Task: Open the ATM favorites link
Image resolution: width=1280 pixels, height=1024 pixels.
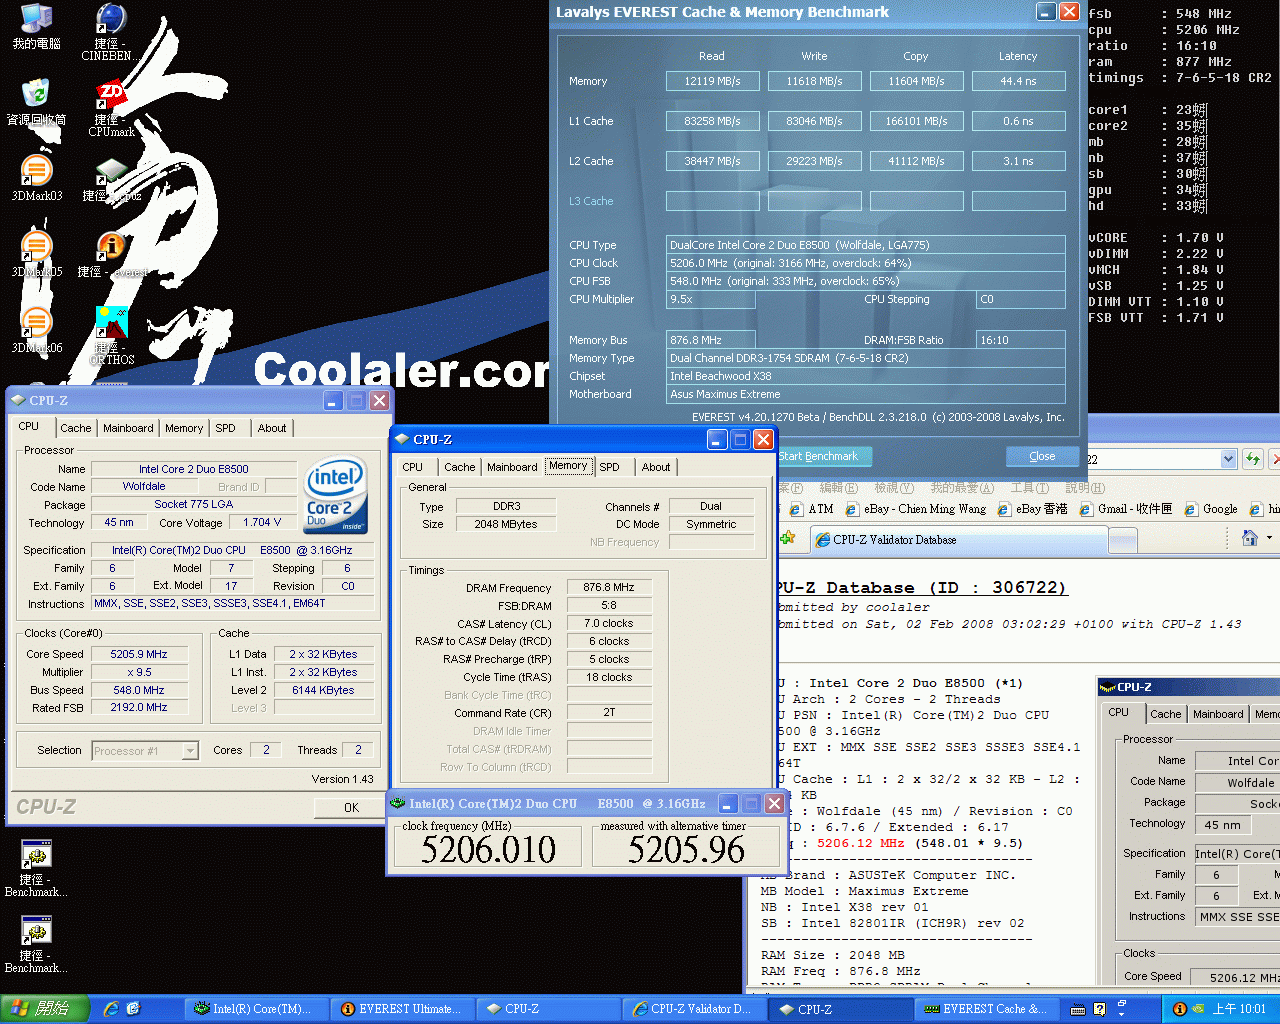Action: point(811,509)
